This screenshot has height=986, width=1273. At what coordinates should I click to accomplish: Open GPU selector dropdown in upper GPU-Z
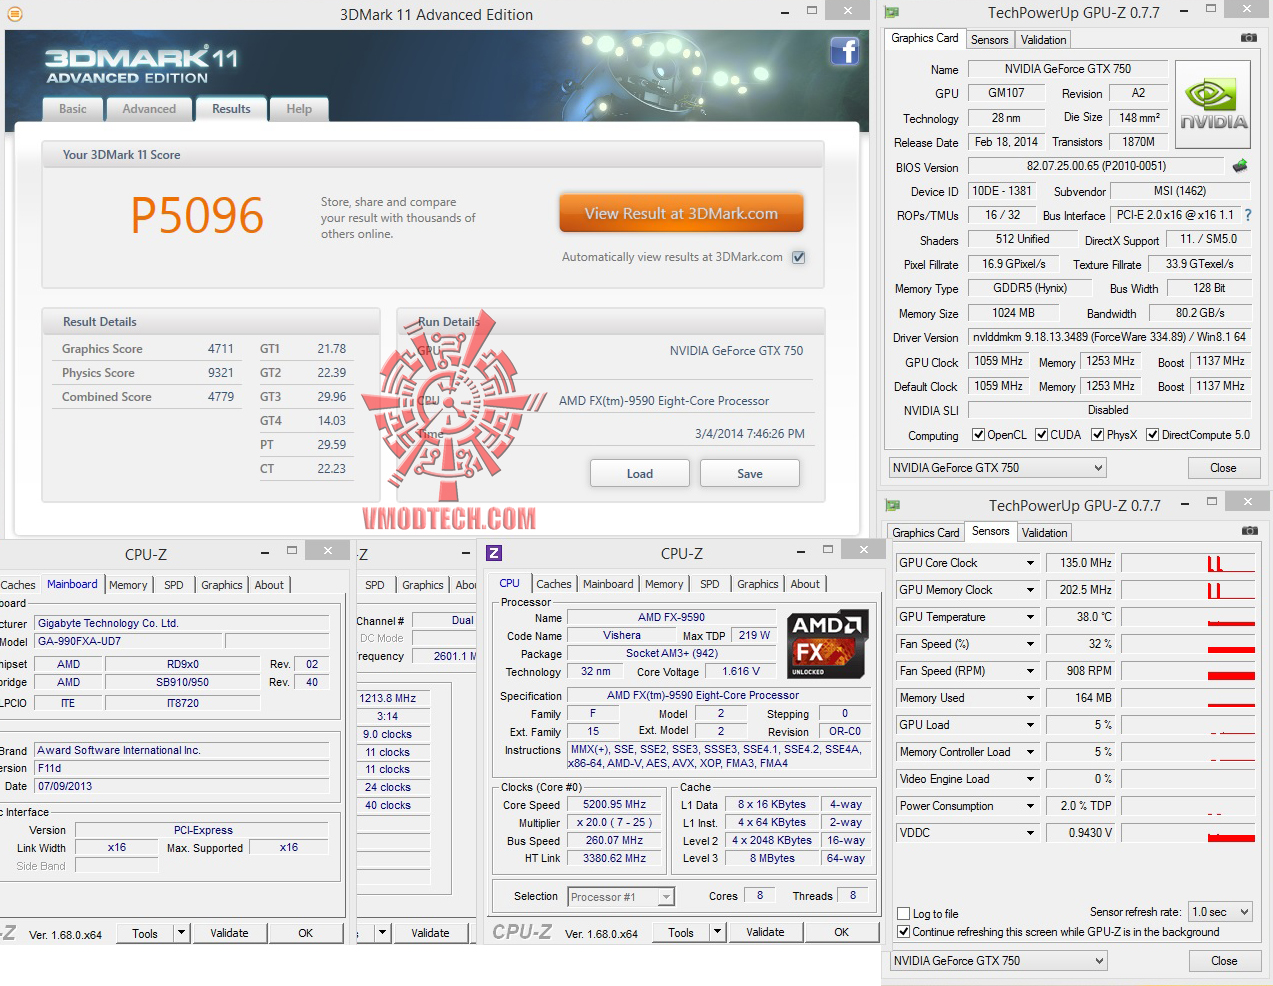(x=998, y=468)
